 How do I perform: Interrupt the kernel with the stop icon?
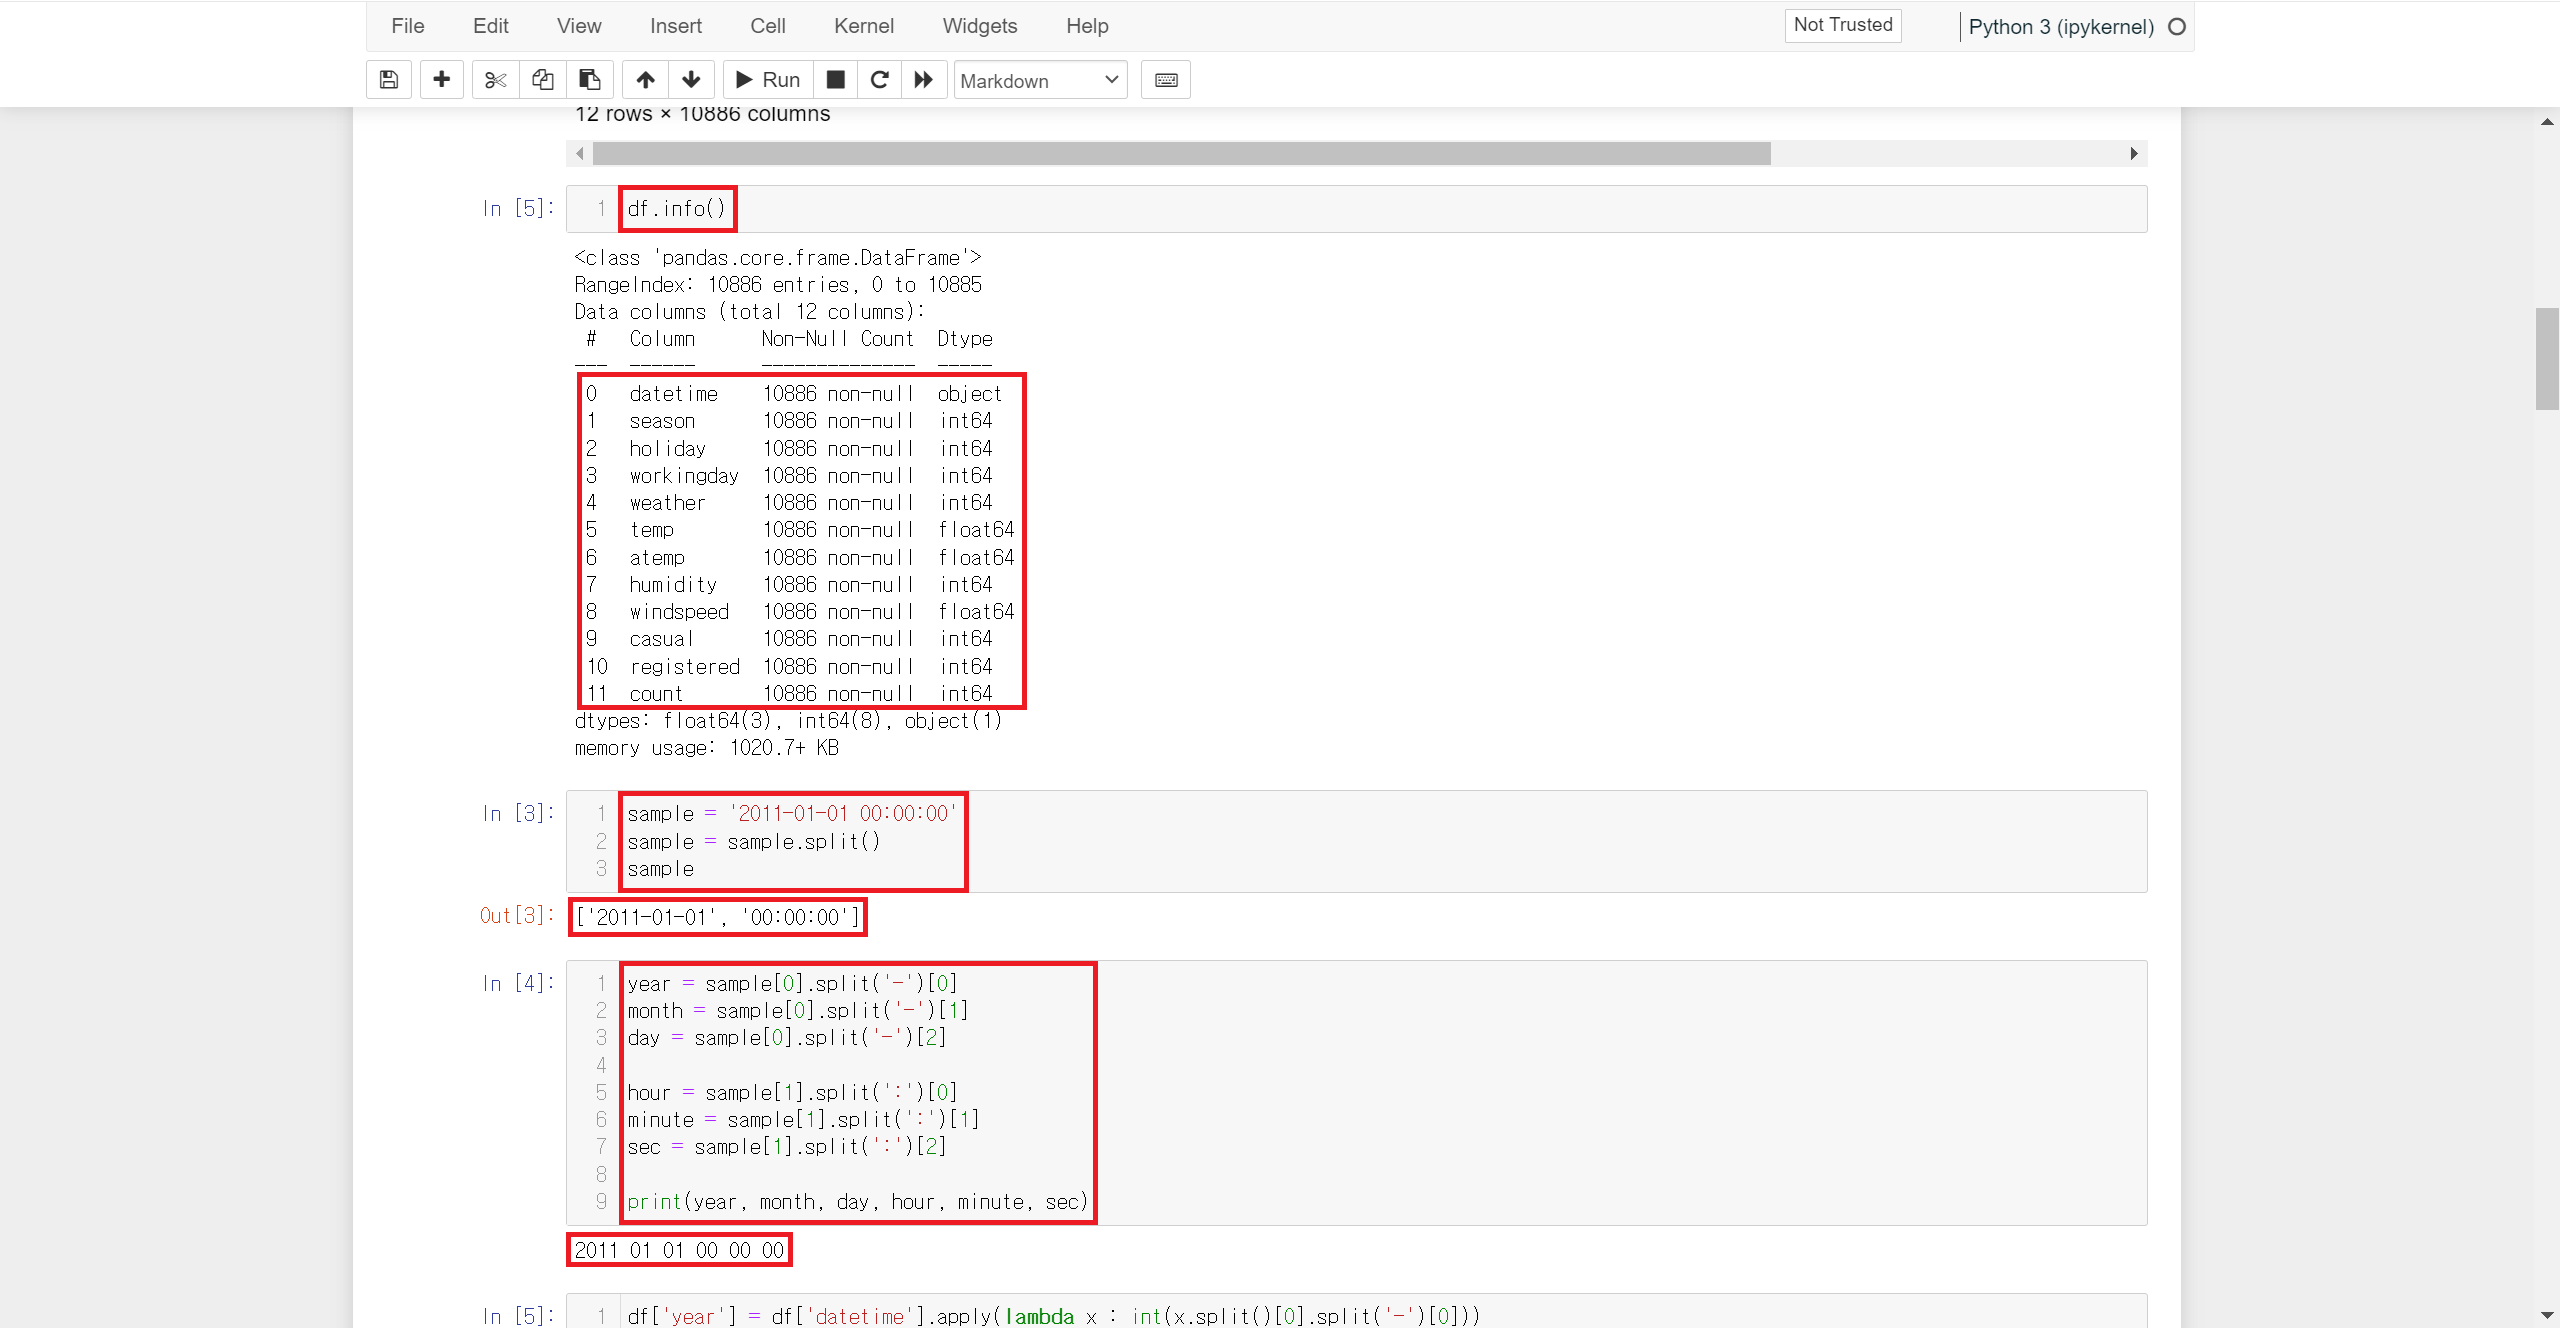point(836,80)
